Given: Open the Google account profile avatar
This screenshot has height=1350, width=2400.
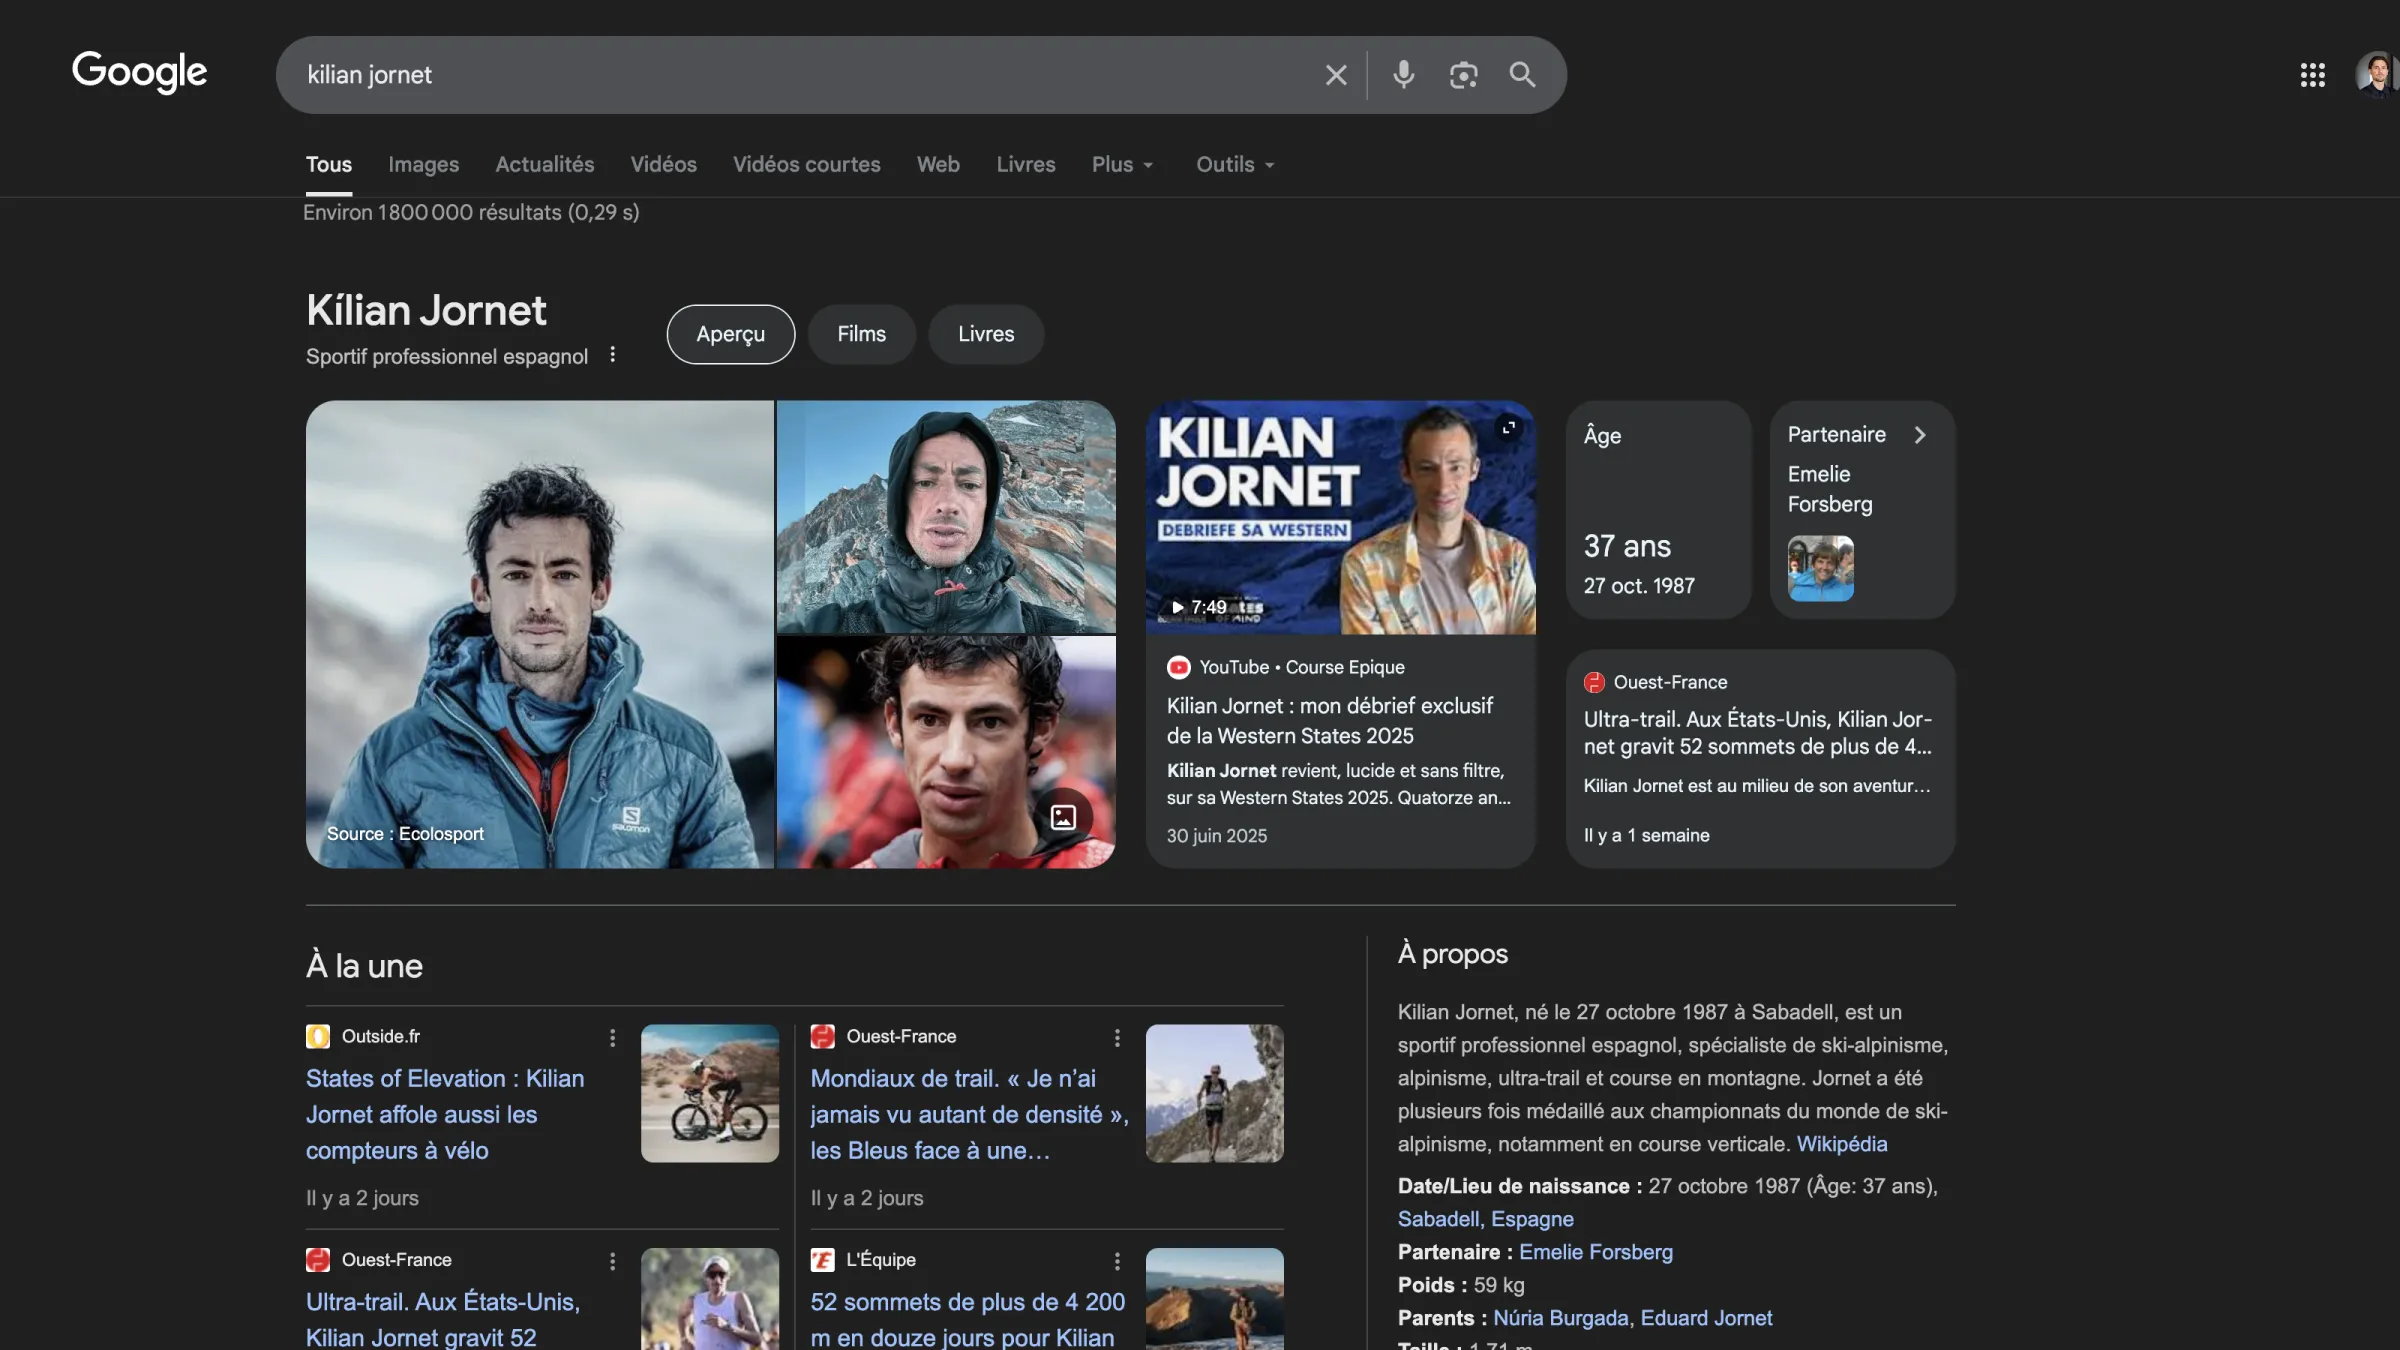Looking at the screenshot, I should click(x=2377, y=75).
